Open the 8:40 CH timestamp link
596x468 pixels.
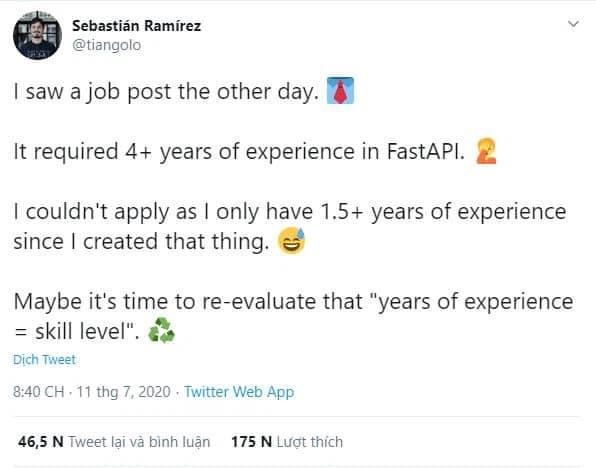point(39,392)
